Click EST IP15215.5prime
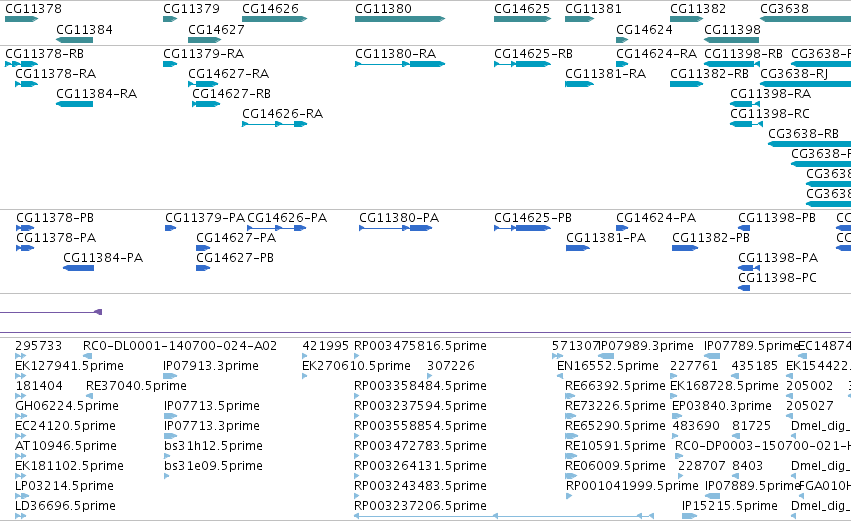 730,506
